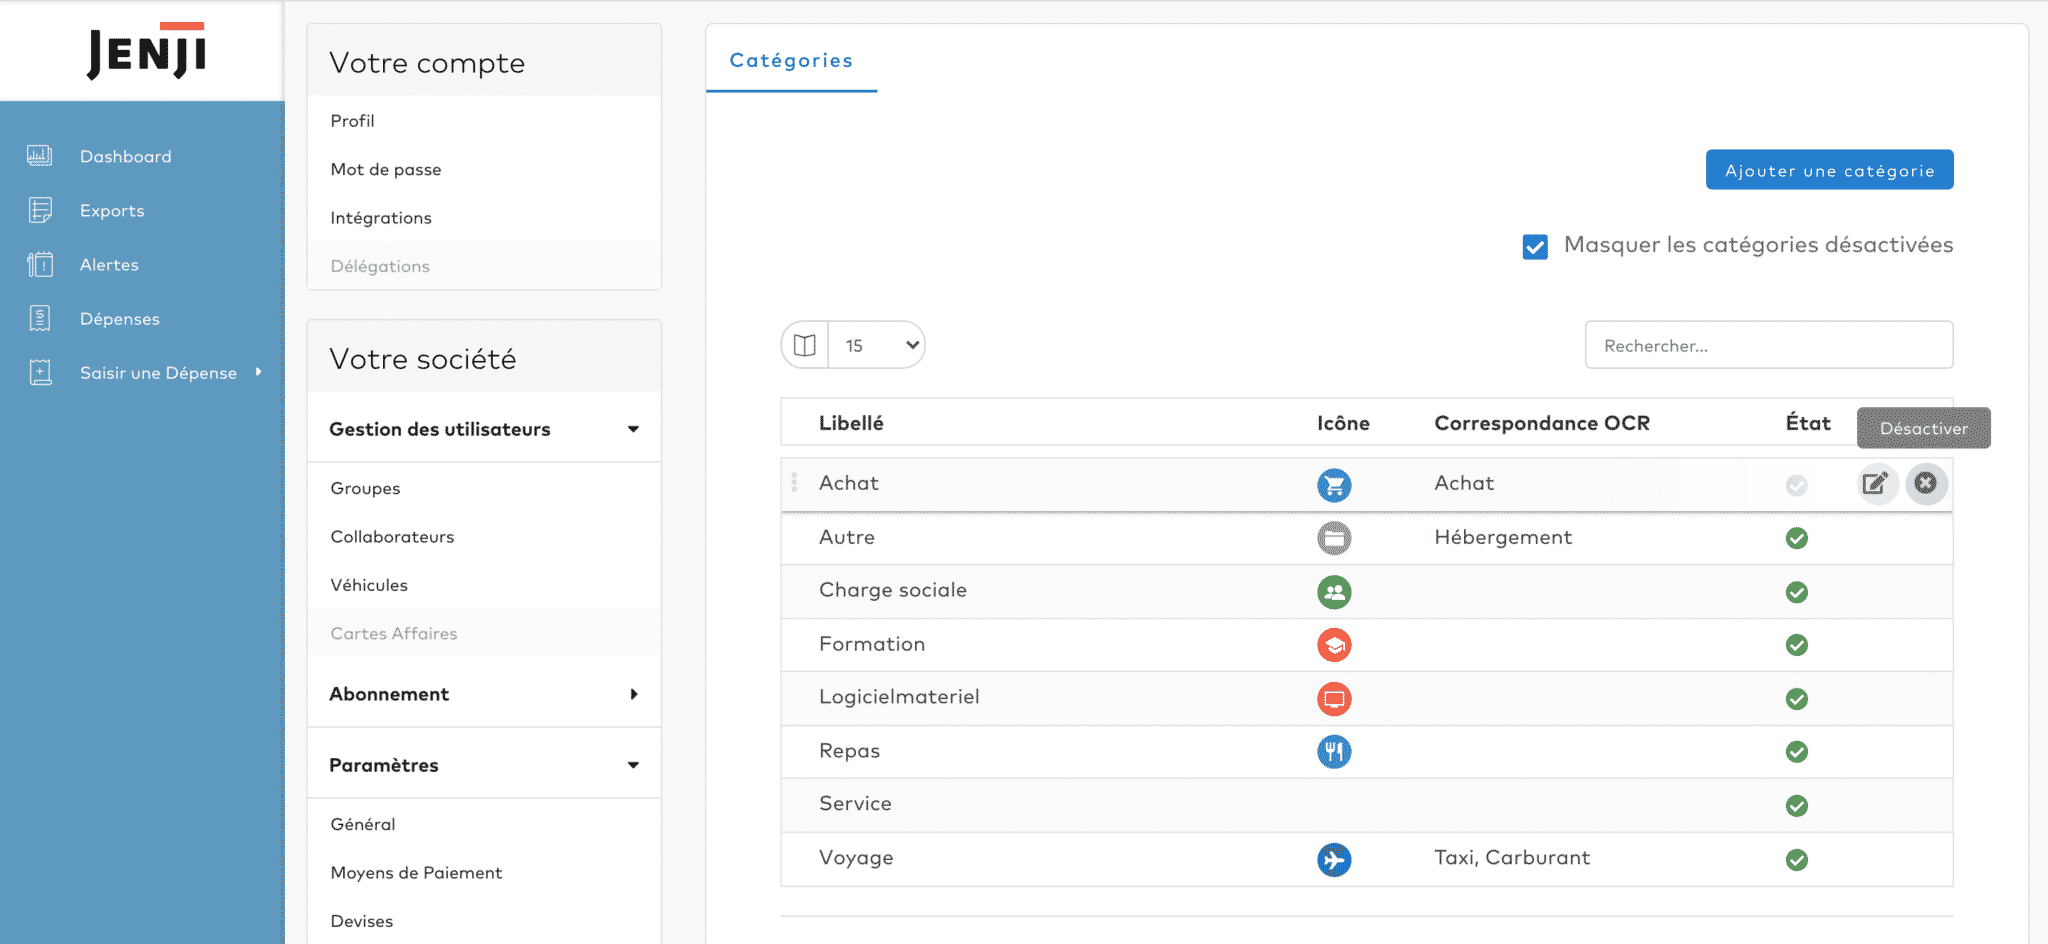The image size is (2048, 944).
Task: Click the Charge sociale people icon
Action: [x=1334, y=592]
